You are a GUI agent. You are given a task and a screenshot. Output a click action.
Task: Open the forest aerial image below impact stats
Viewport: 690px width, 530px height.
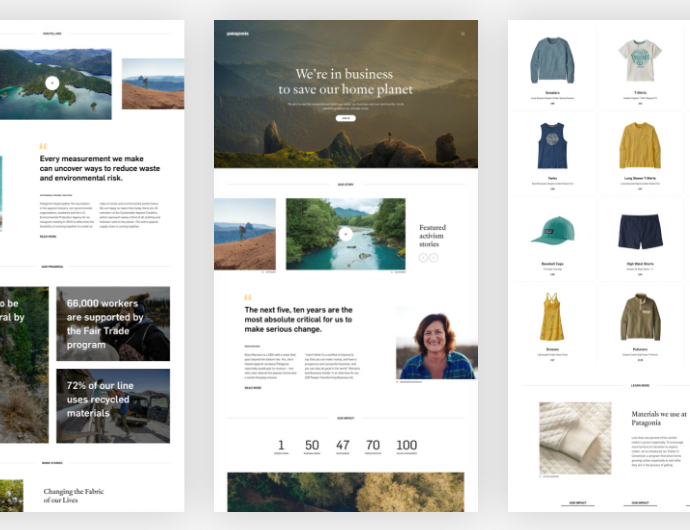345,492
